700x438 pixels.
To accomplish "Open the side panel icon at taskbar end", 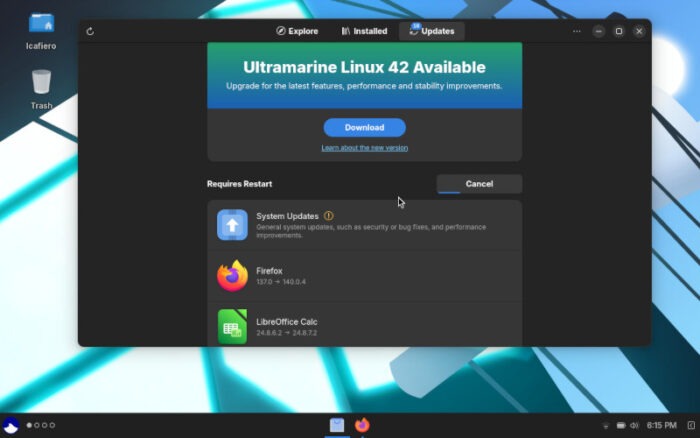I will tap(691, 425).
